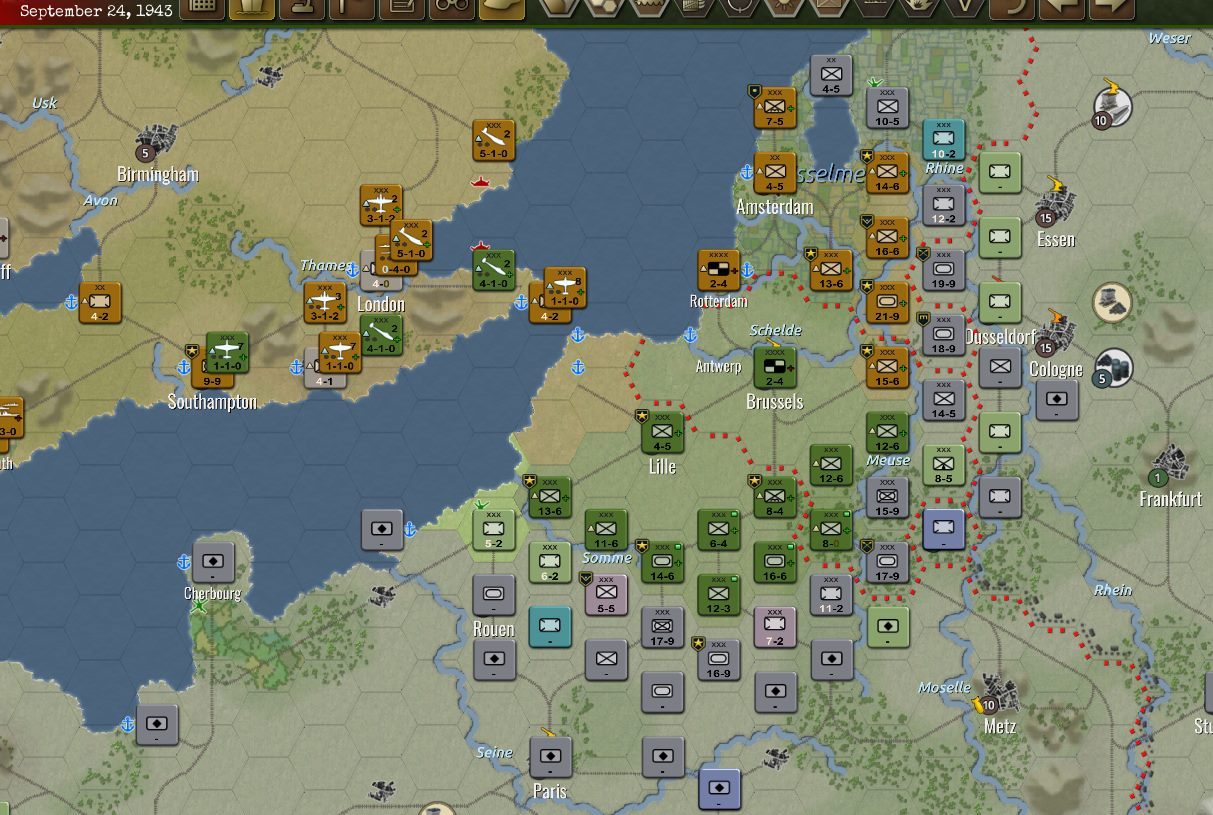Select the Metz city icon

coord(995,694)
